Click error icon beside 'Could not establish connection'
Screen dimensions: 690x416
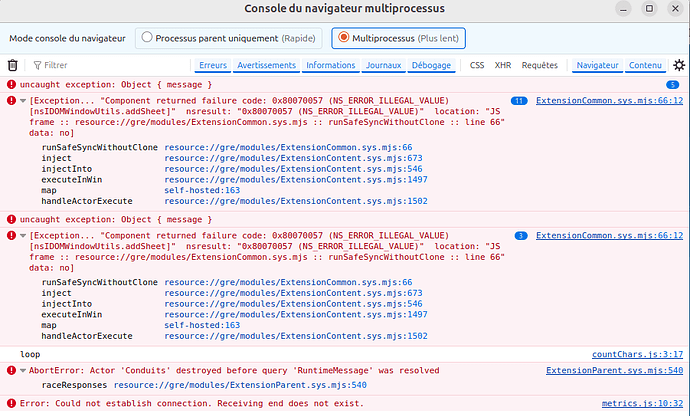(11, 403)
